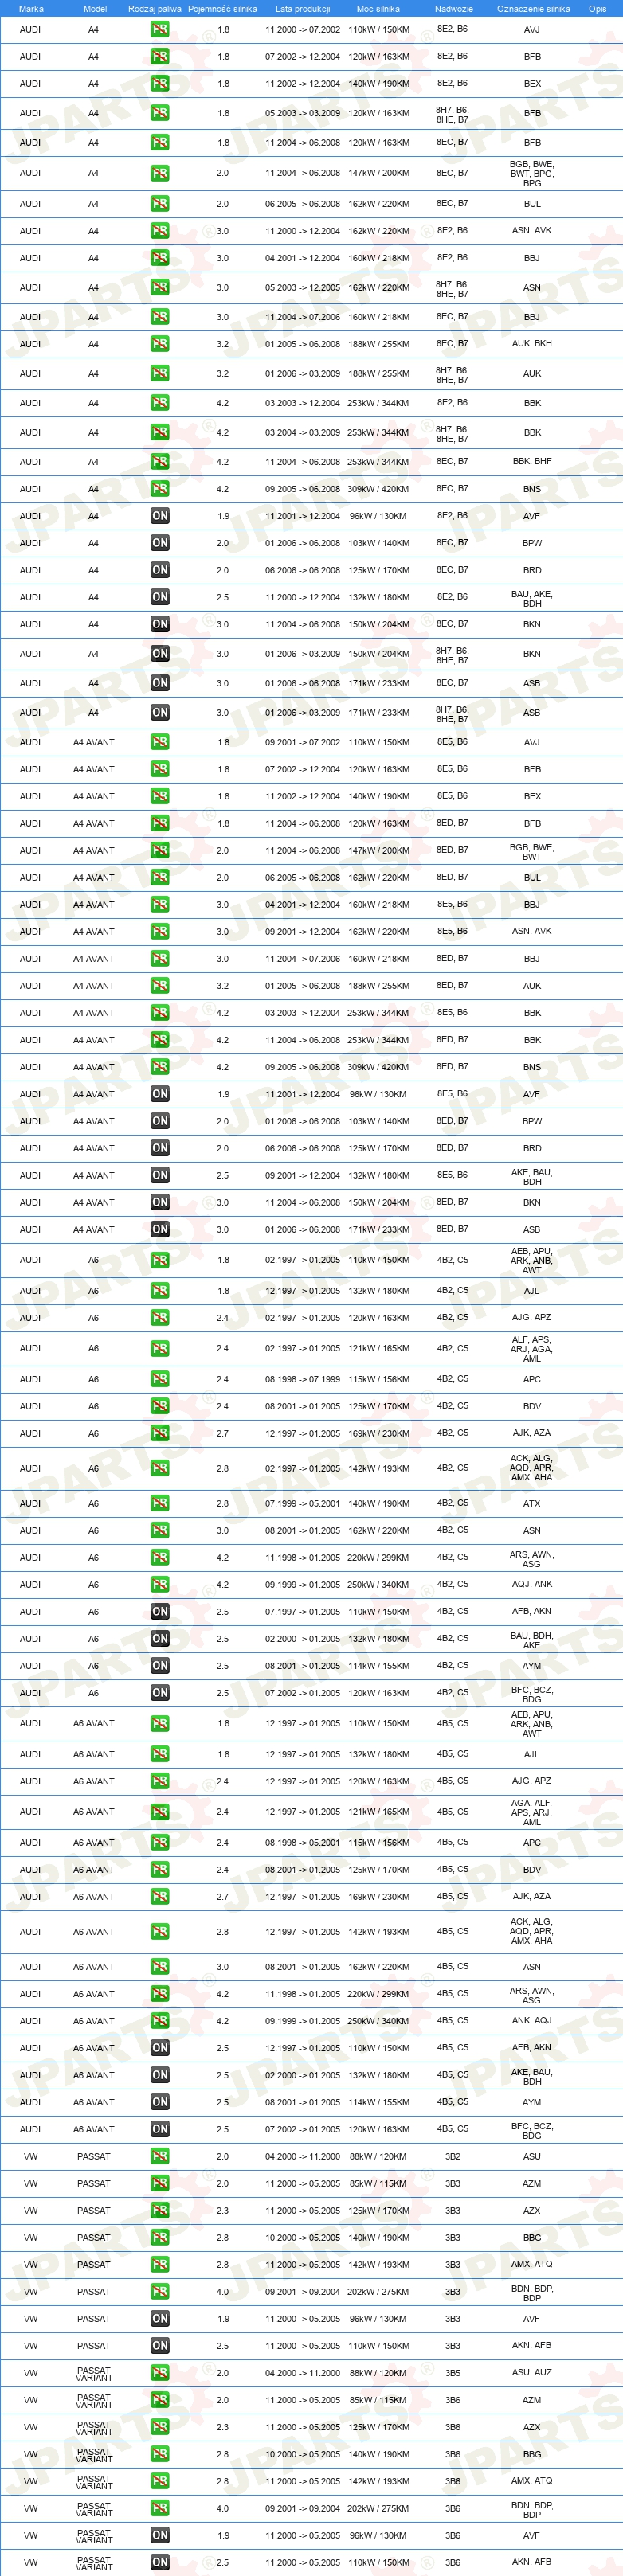This screenshot has width=623, height=2576.
Task: Click petrol icon in PASSAT 3B3 AZM row
Action: [160, 2183]
